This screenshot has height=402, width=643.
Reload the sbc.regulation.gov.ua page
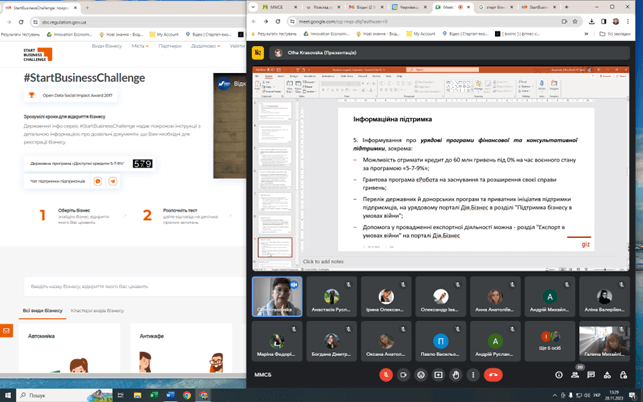tap(21, 22)
